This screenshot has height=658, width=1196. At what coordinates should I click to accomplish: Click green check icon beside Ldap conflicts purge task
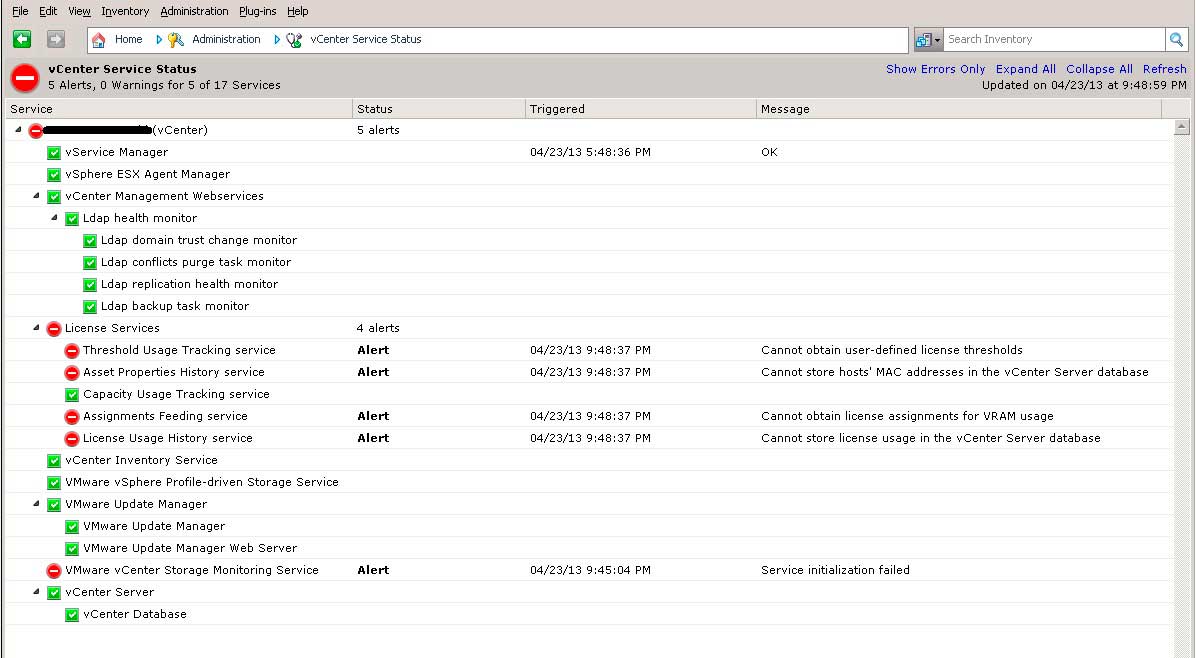(90, 262)
